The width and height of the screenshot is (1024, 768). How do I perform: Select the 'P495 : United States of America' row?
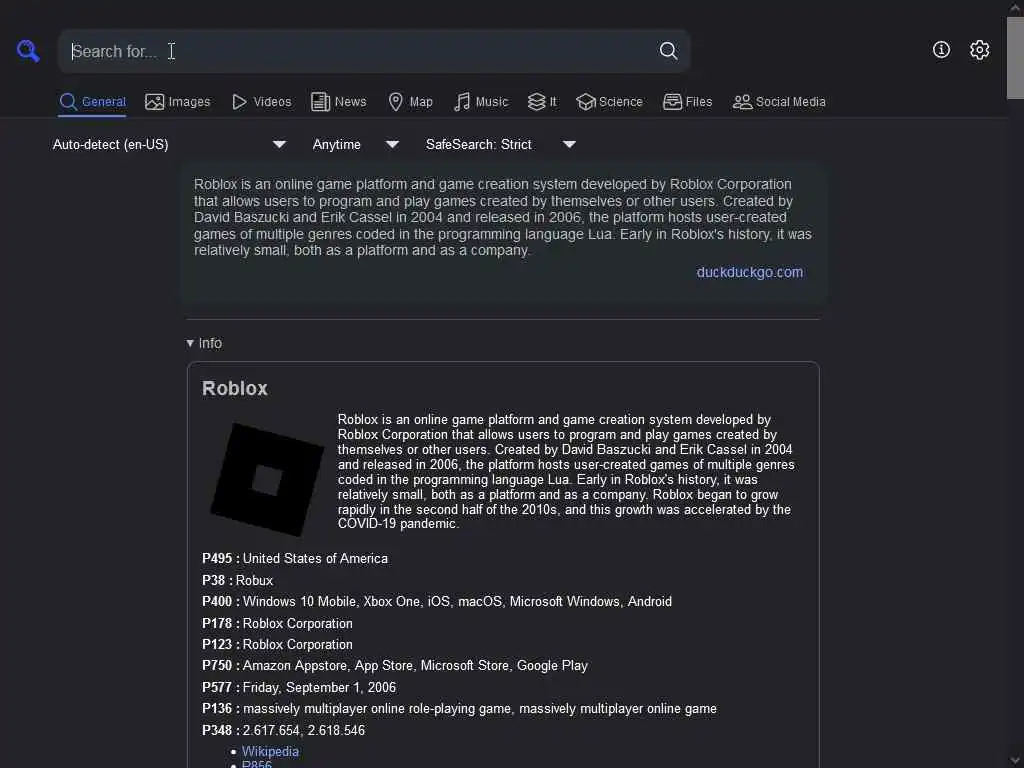pyautogui.click(x=295, y=558)
